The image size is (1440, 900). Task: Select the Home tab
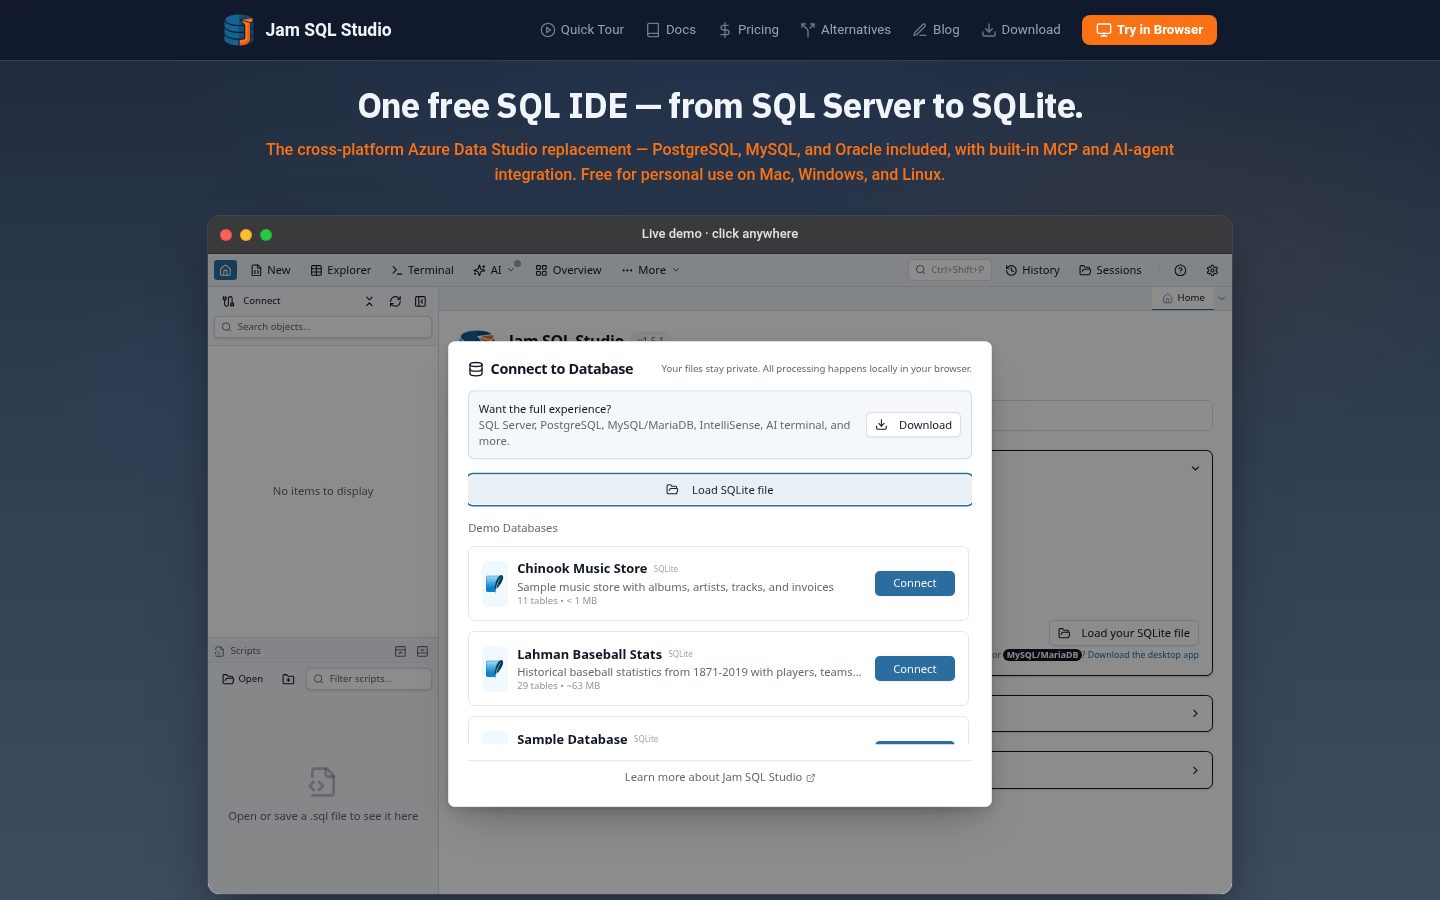click(1183, 298)
